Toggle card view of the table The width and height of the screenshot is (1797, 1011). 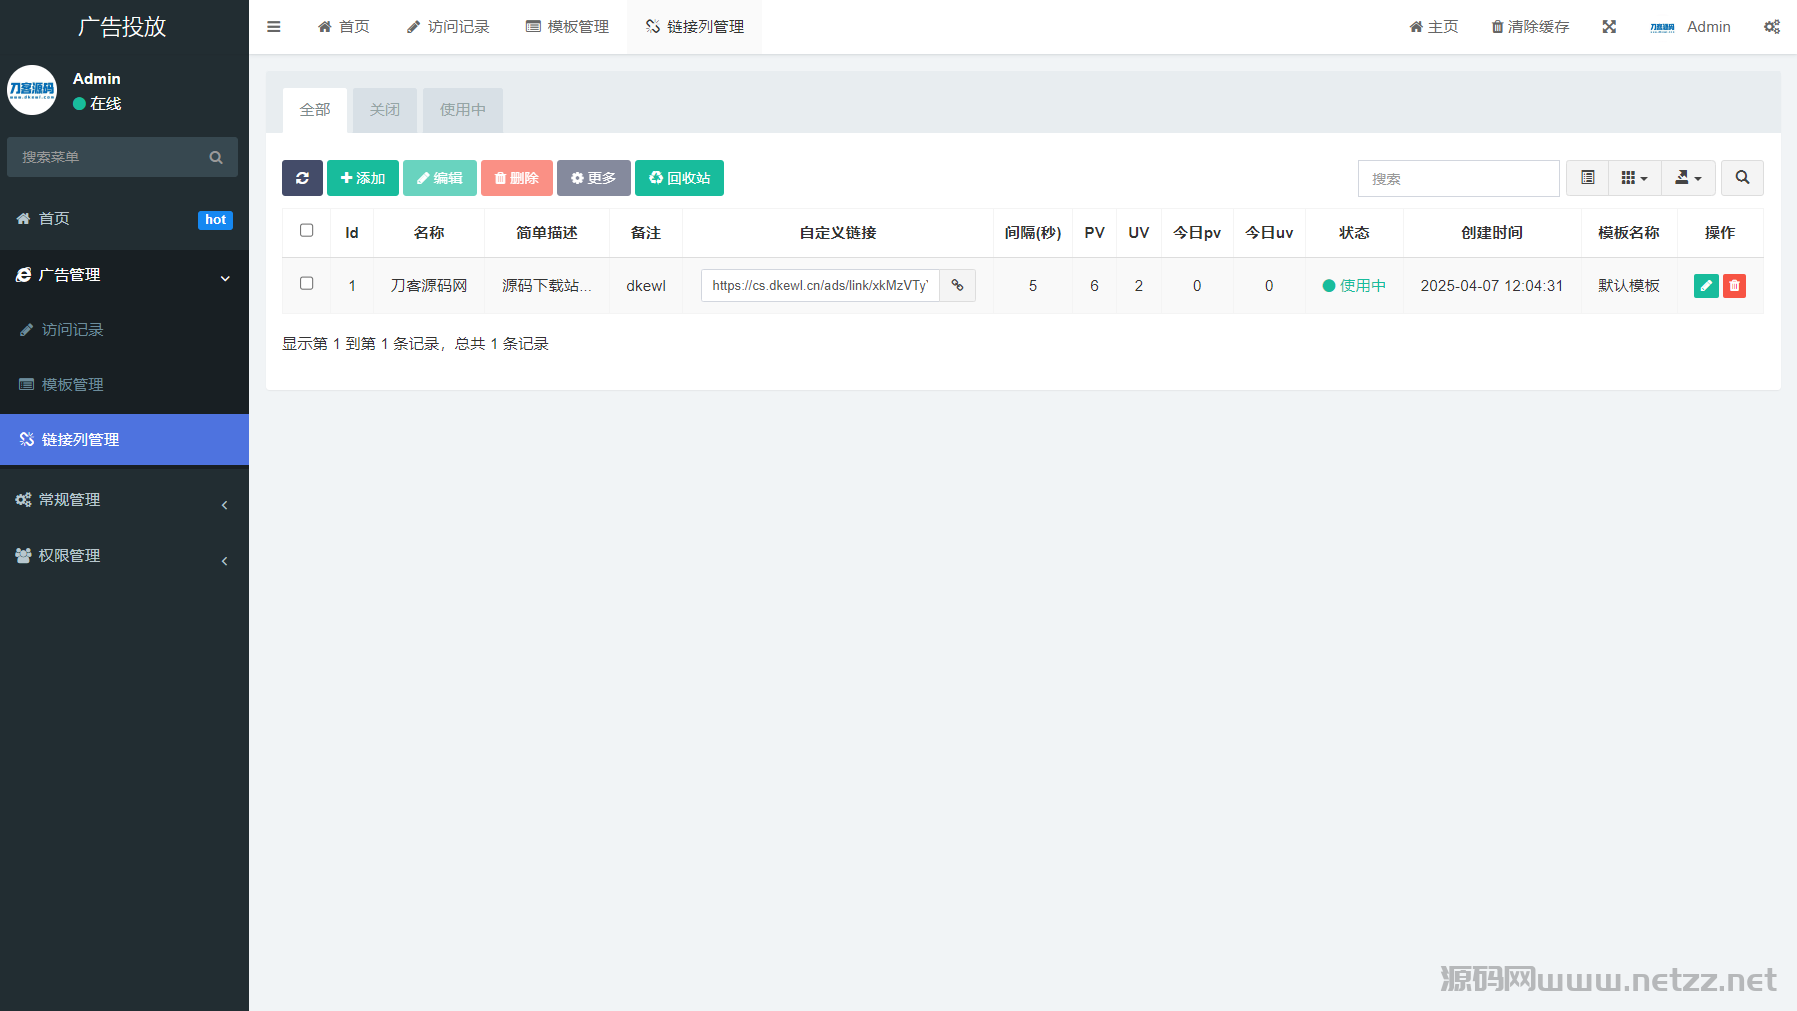1587,178
